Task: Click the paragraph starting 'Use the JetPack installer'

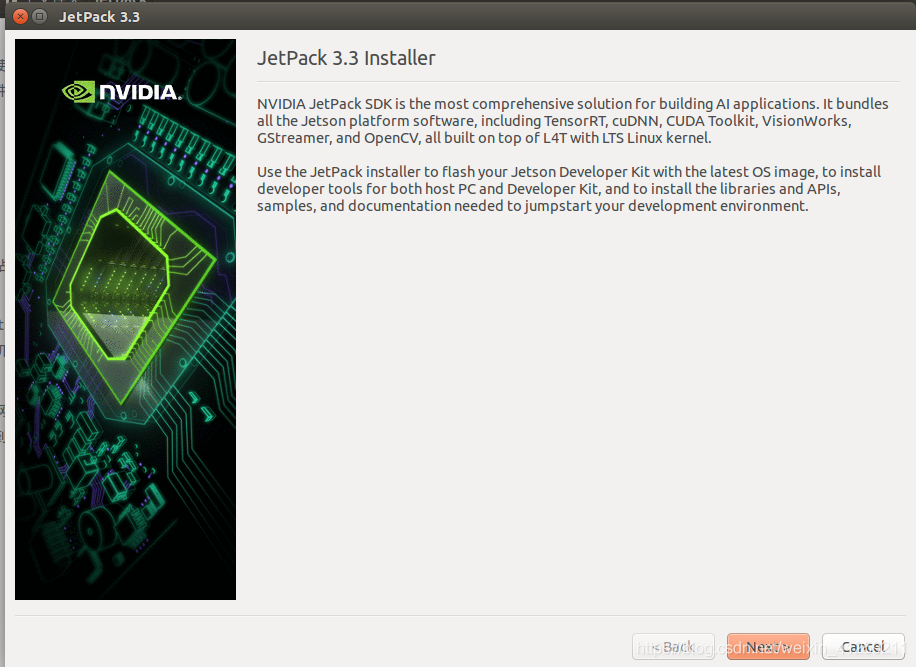Action: click(x=569, y=189)
